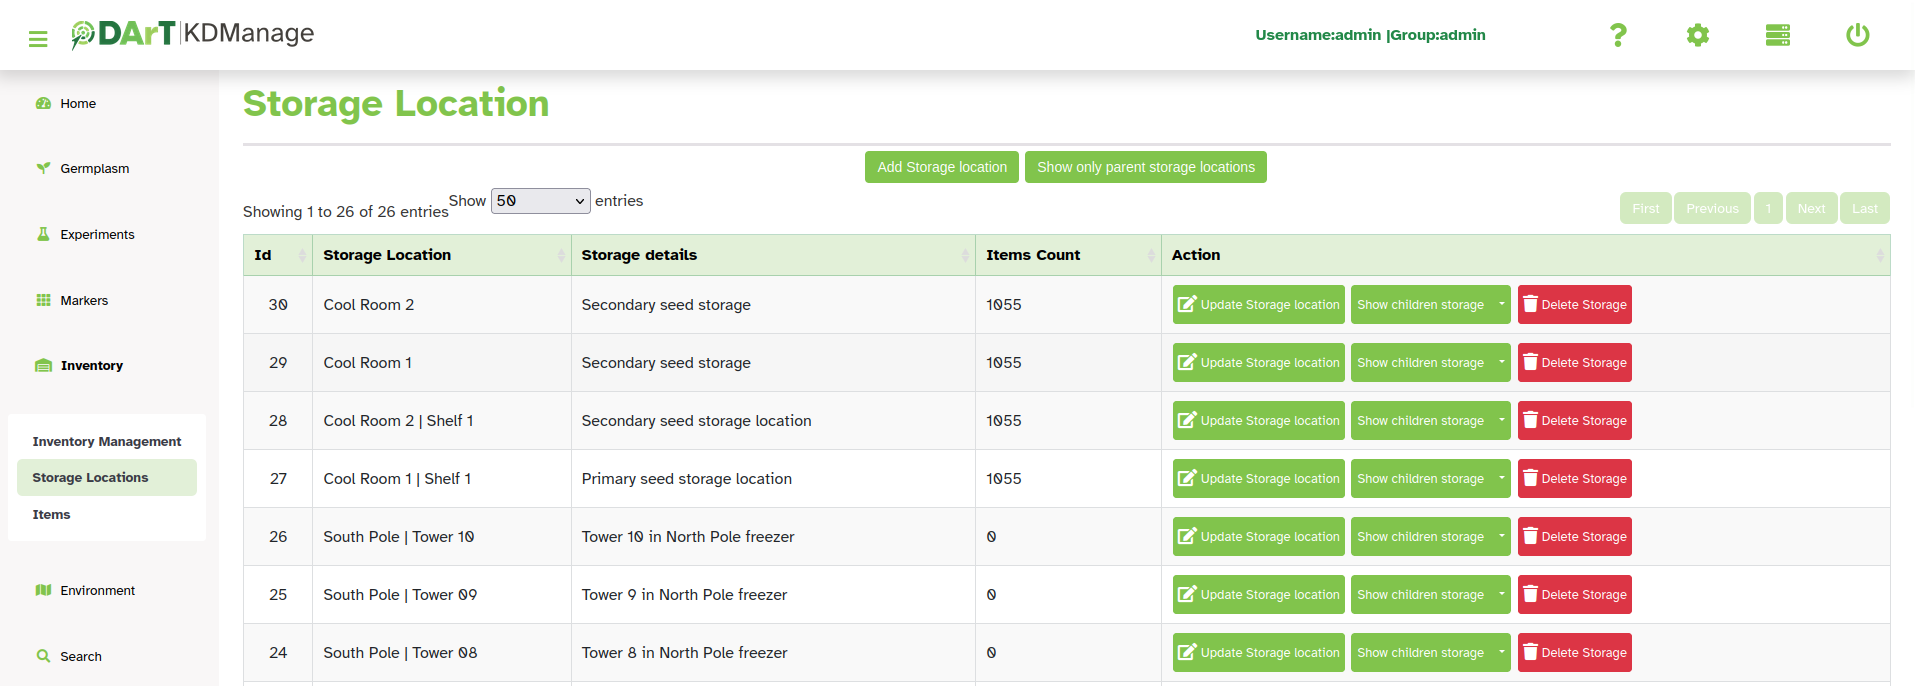Screen dimensions: 1915x686
Task: Delete Storage for Cool Room 1 row
Action: coord(1574,363)
